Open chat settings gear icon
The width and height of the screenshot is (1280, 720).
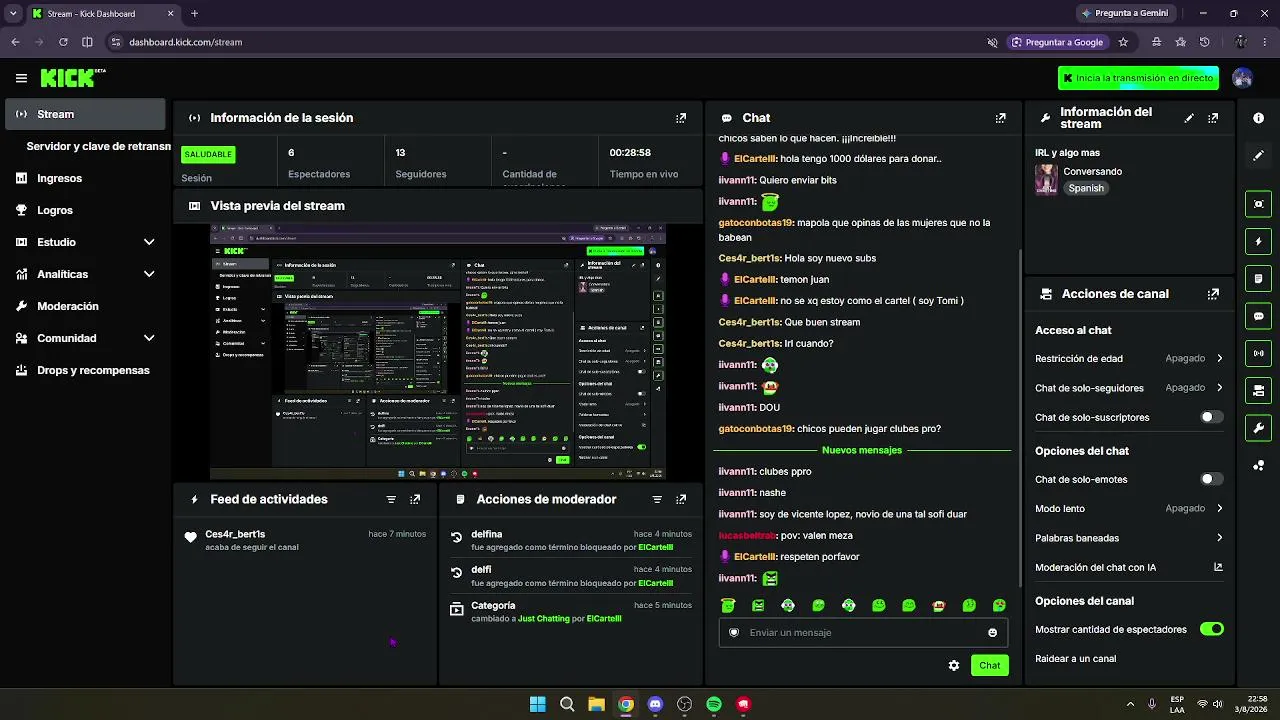(954, 665)
